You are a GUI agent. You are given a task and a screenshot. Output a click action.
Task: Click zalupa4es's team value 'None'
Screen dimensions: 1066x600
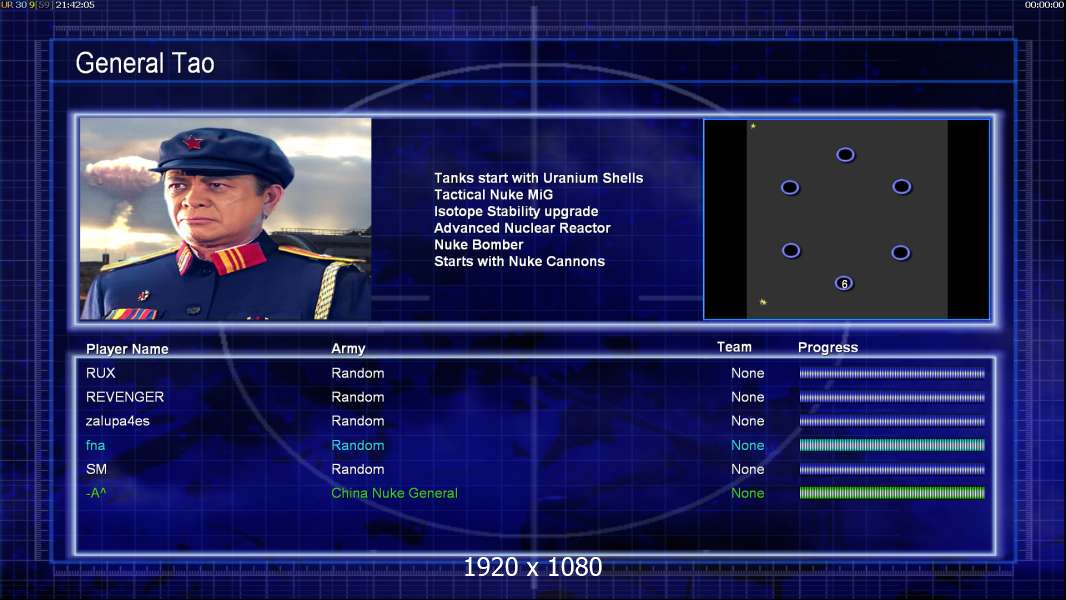[x=748, y=421]
